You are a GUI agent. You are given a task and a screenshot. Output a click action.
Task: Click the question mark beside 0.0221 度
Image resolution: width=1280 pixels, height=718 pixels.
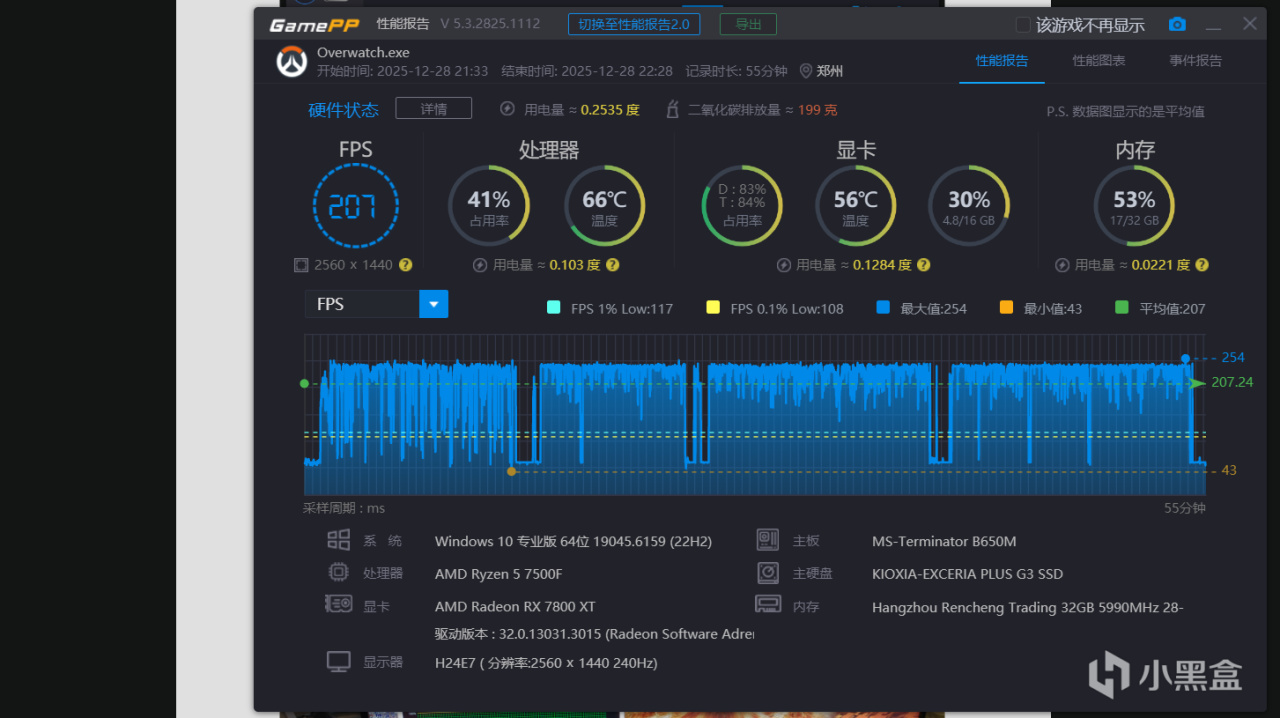tap(1201, 265)
